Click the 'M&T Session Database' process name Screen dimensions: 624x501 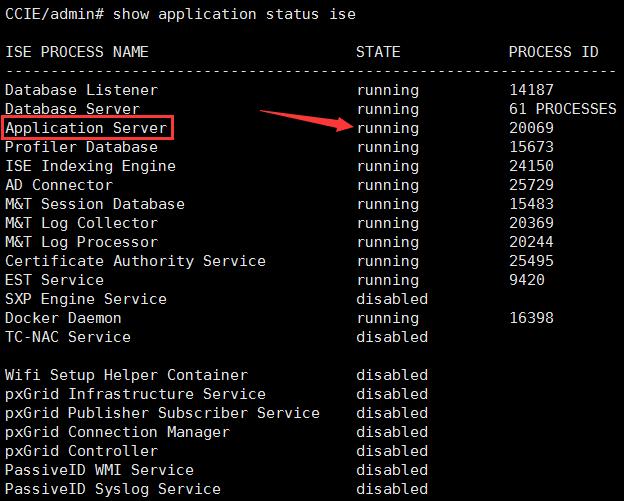pyautogui.click(x=95, y=204)
